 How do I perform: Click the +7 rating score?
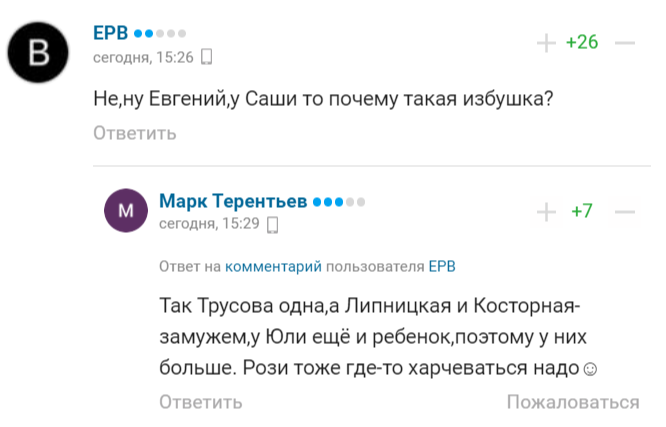point(581,211)
